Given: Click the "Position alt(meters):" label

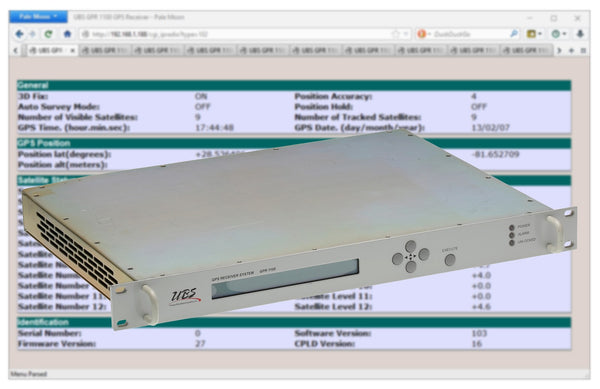Looking at the screenshot, I should [62, 165].
